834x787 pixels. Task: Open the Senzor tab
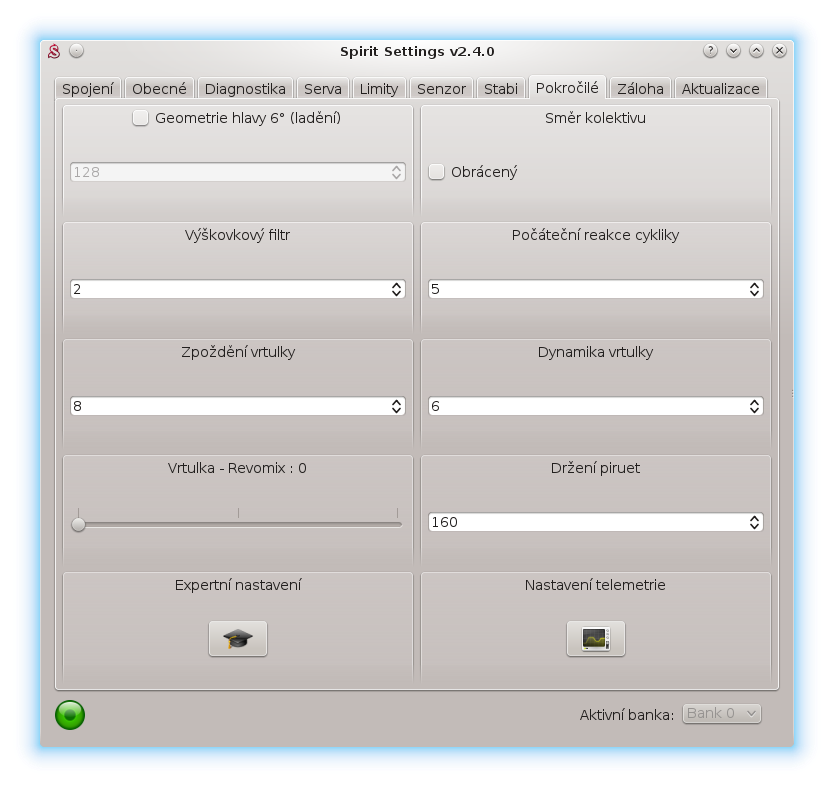coord(441,89)
